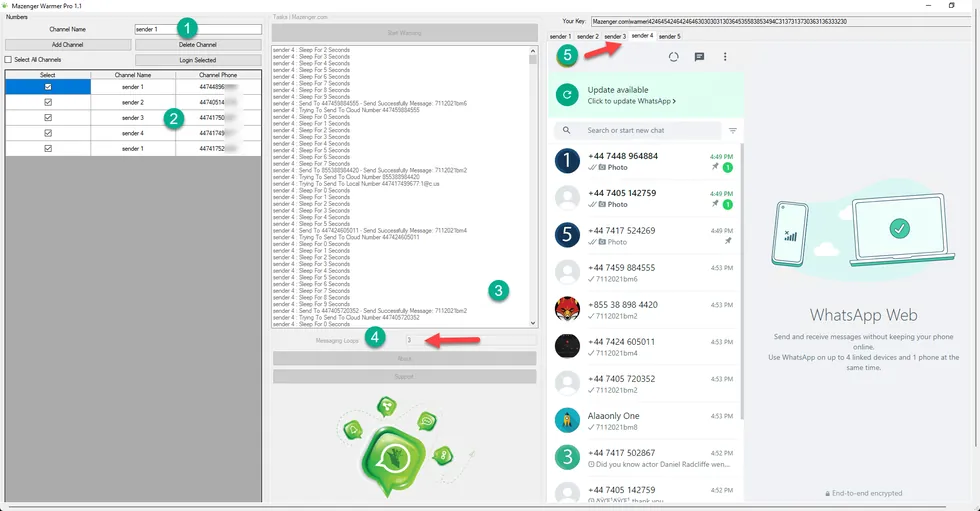The image size is (980, 511).
Task: Click the grey button above Support
Action: 404,359
